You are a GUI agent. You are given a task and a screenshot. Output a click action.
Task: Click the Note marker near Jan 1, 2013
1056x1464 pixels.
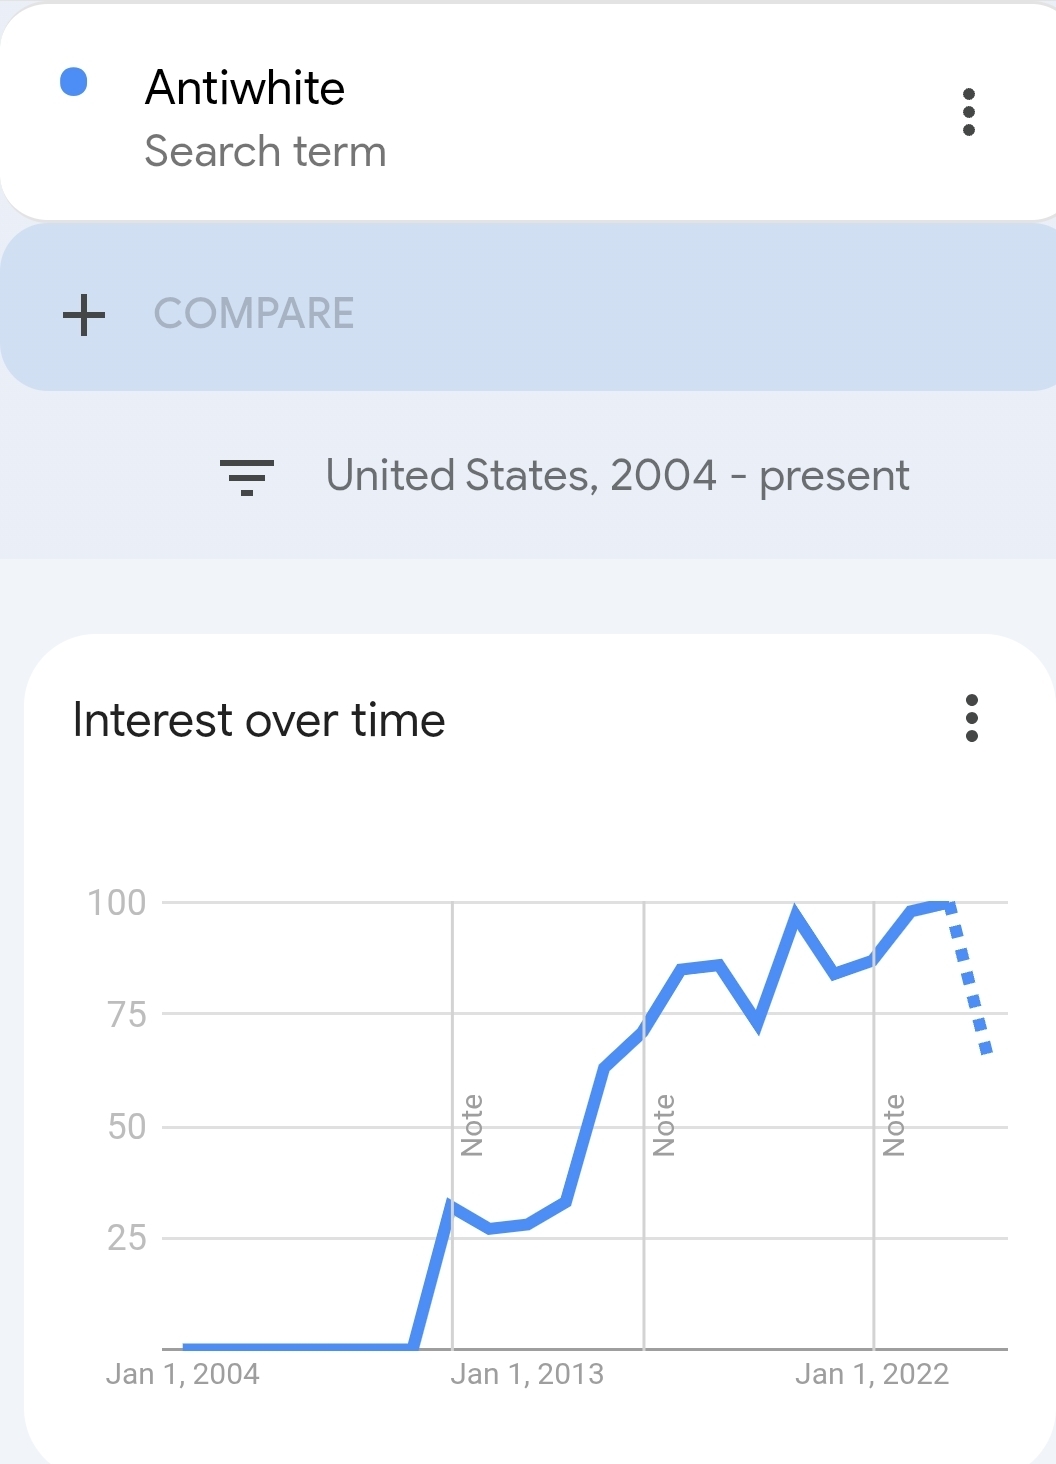(472, 1126)
